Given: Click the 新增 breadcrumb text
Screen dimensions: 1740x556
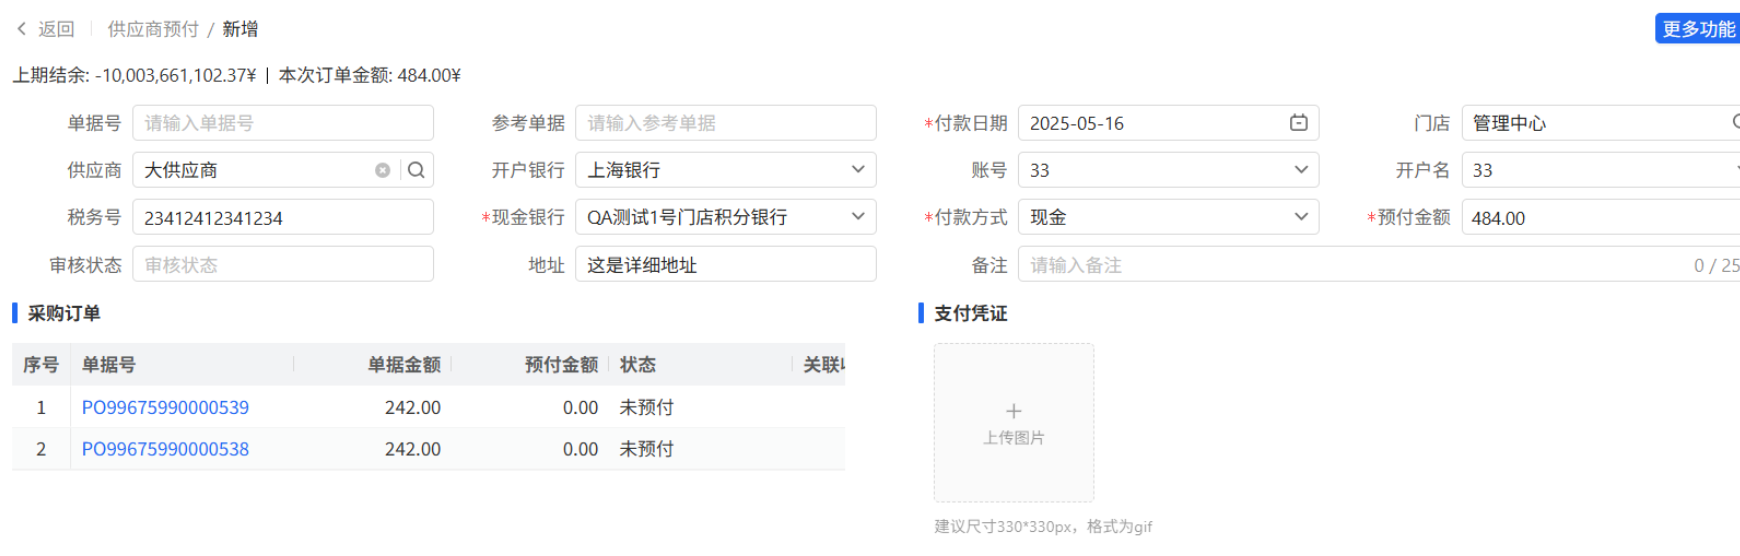Looking at the screenshot, I should 240,29.
